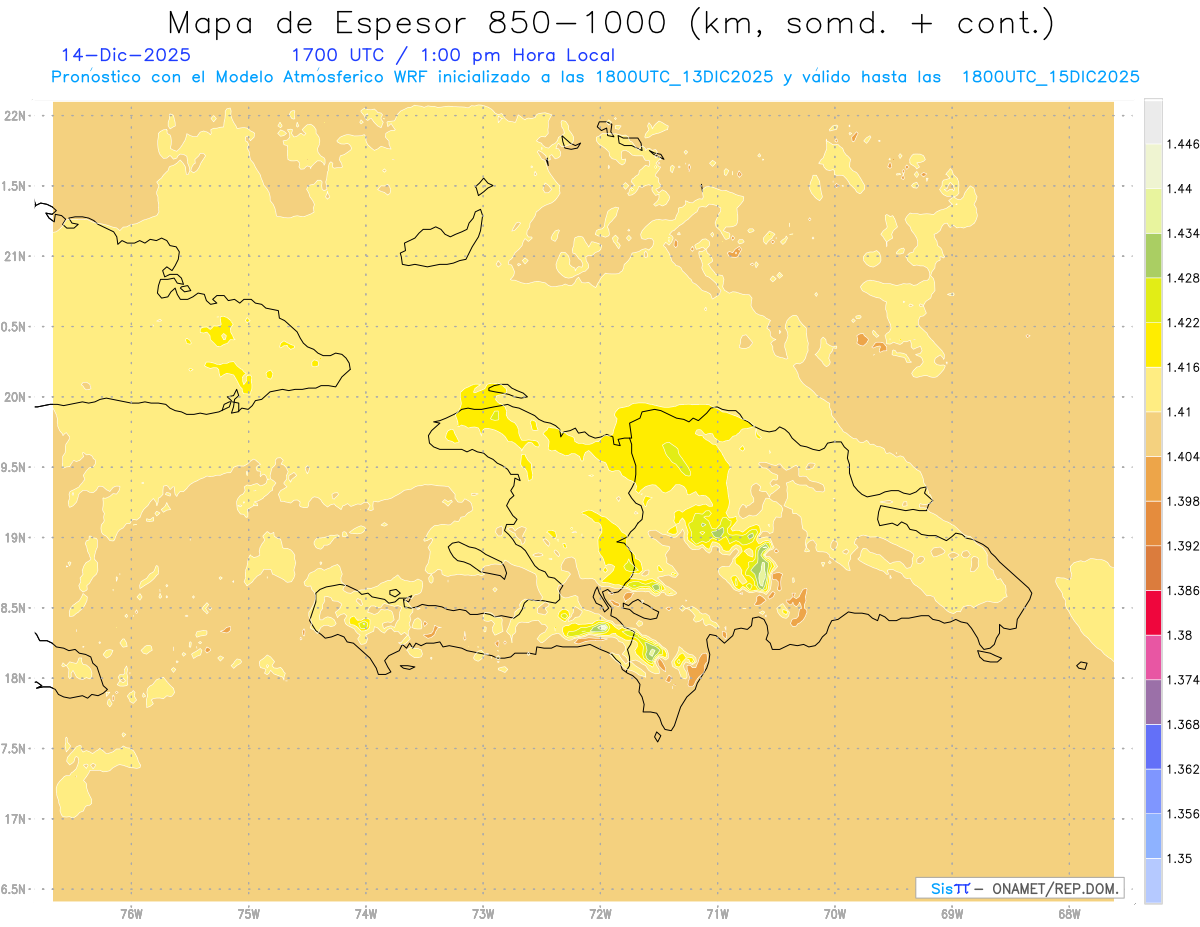Click the colorbar value '1.422'
The height and width of the screenshot is (927, 1200).
[1182, 323]
